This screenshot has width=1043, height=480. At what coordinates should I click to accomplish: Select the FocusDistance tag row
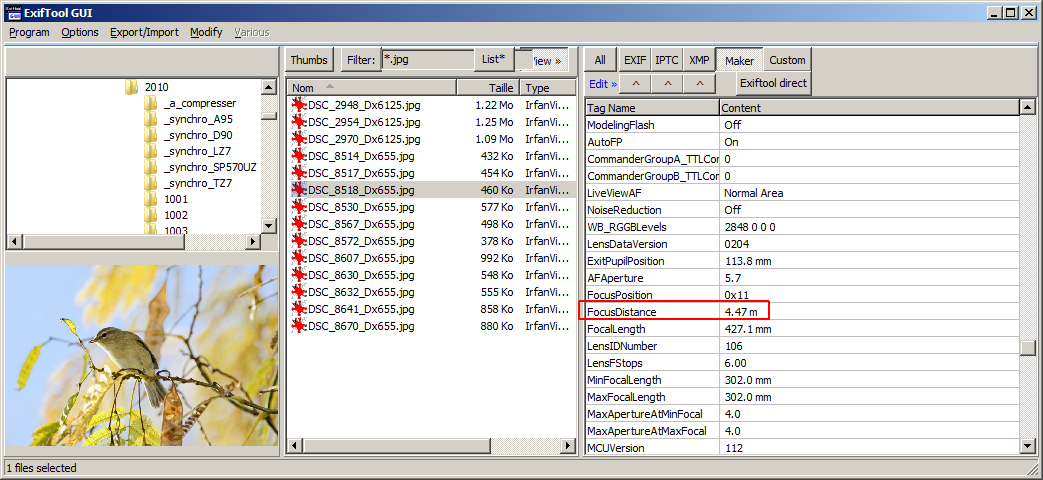click(802, 312)
